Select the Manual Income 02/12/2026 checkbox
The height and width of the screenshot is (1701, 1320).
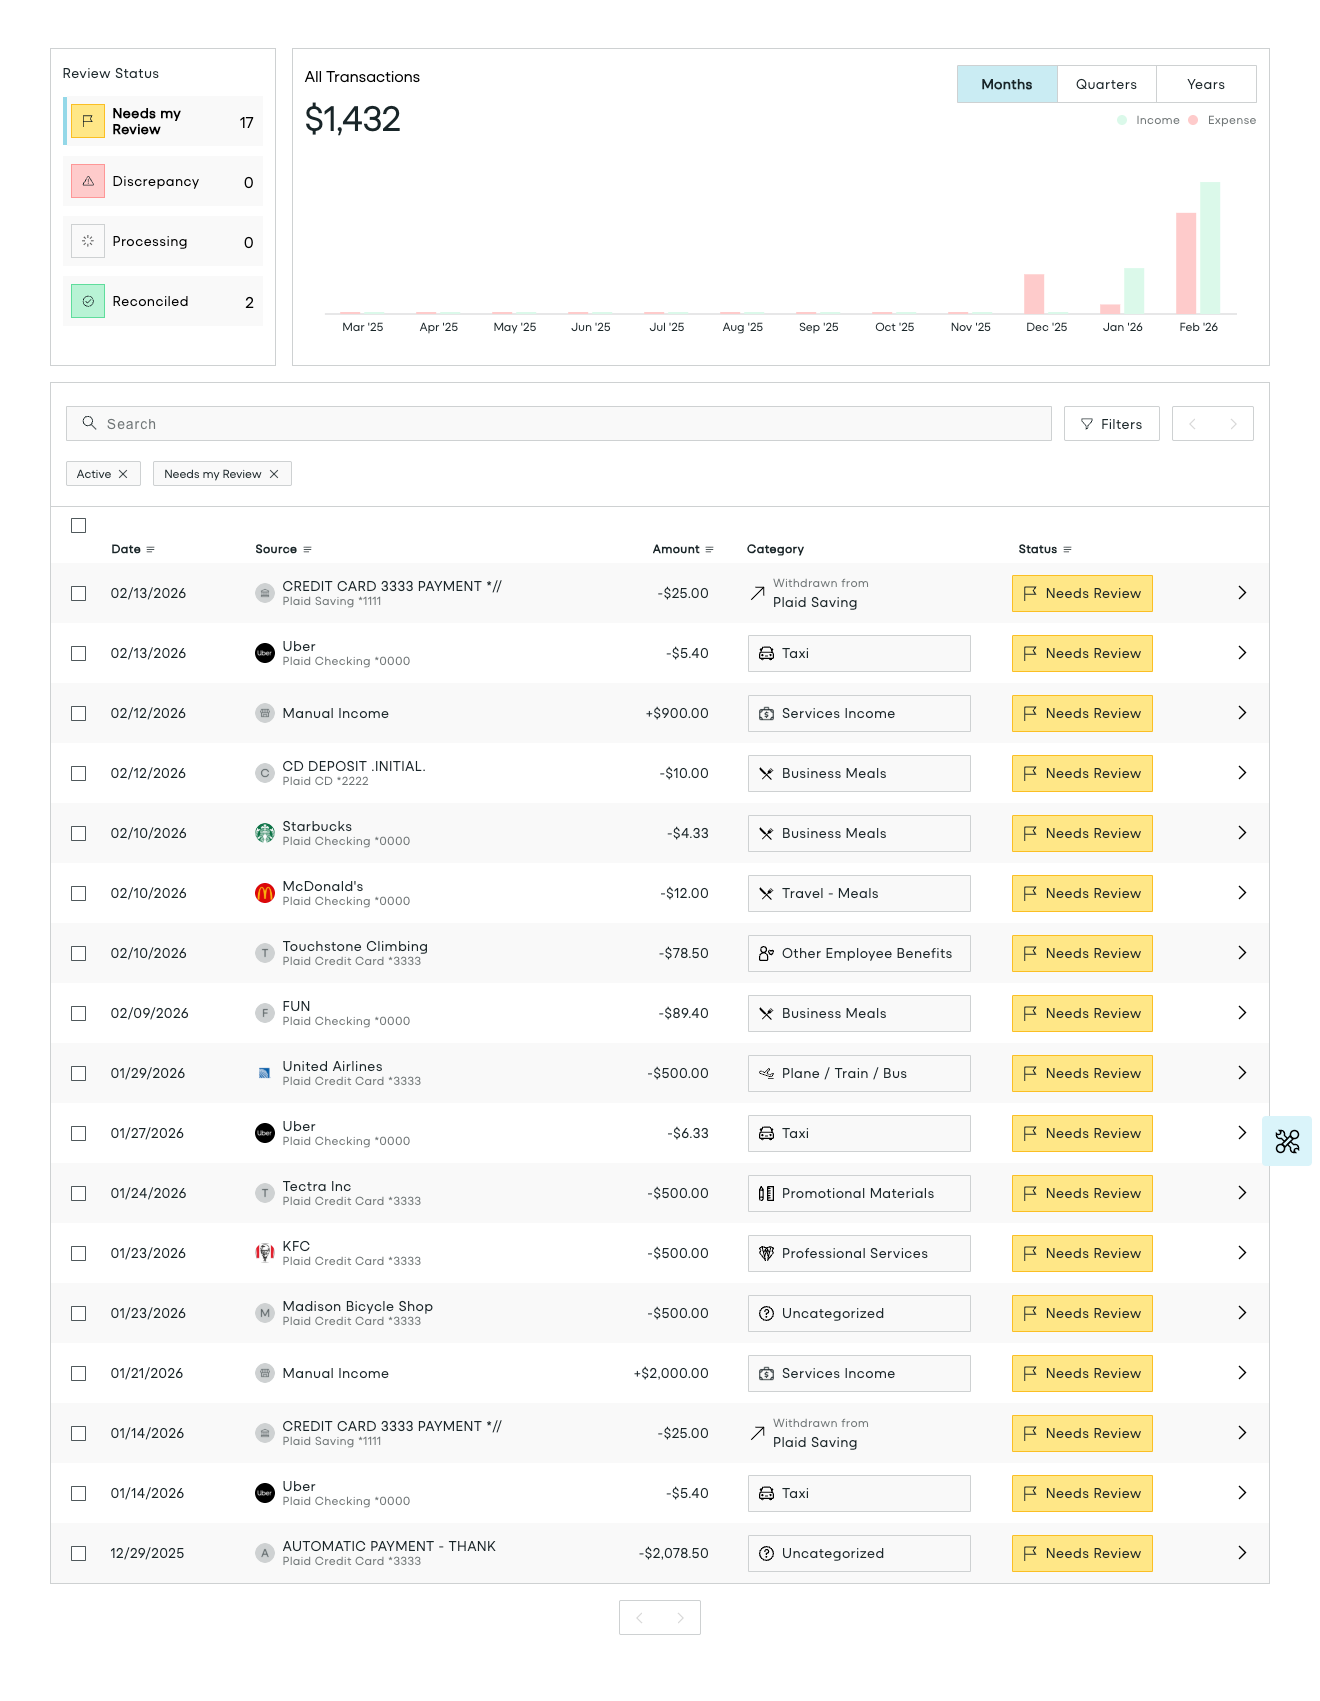click(79, 713)
